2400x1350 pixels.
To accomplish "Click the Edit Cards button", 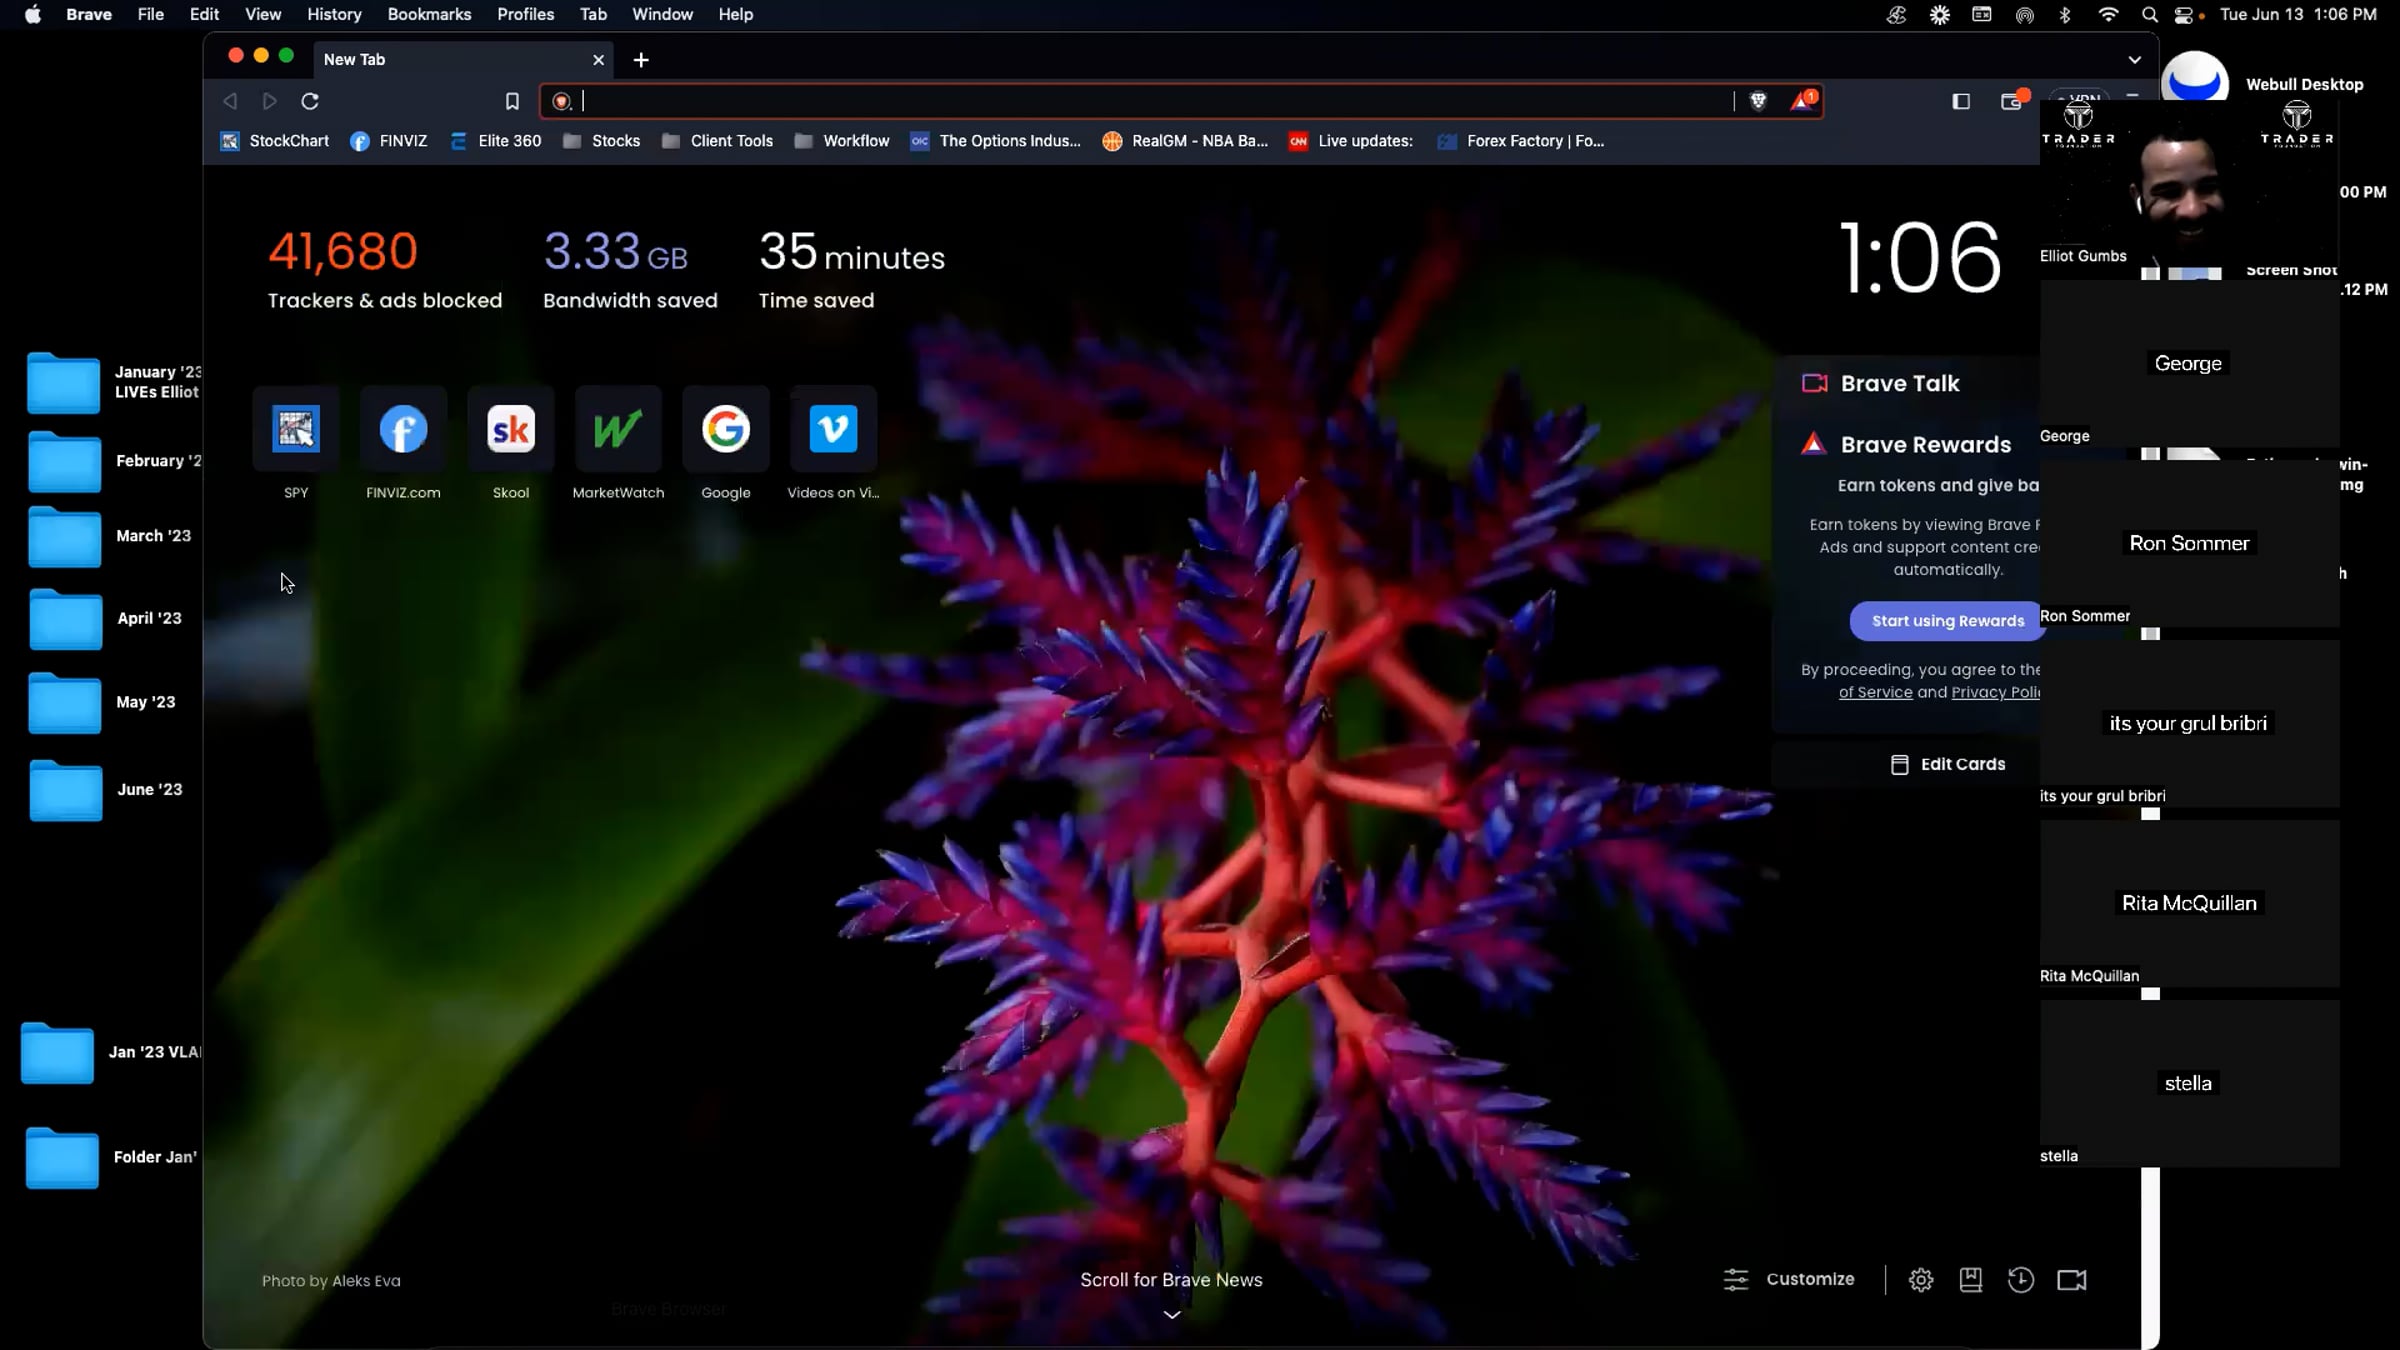I will click(x=1948, y=764).
